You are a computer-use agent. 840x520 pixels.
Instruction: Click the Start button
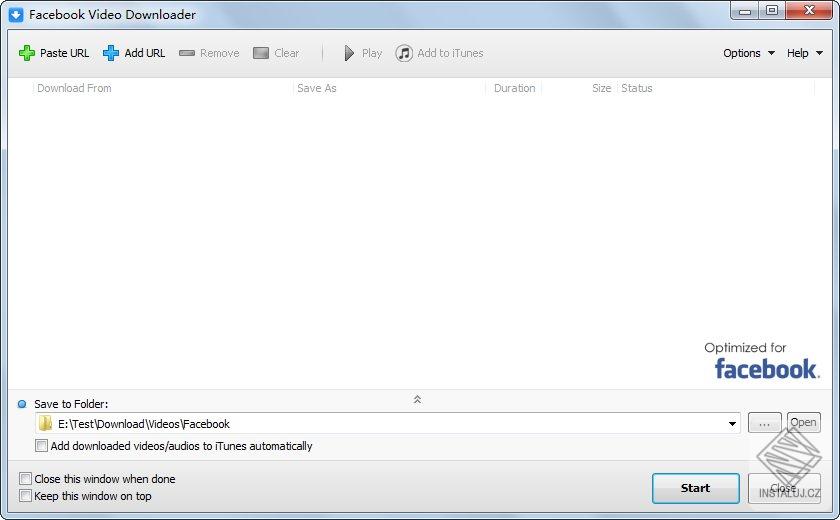point(695,488)
